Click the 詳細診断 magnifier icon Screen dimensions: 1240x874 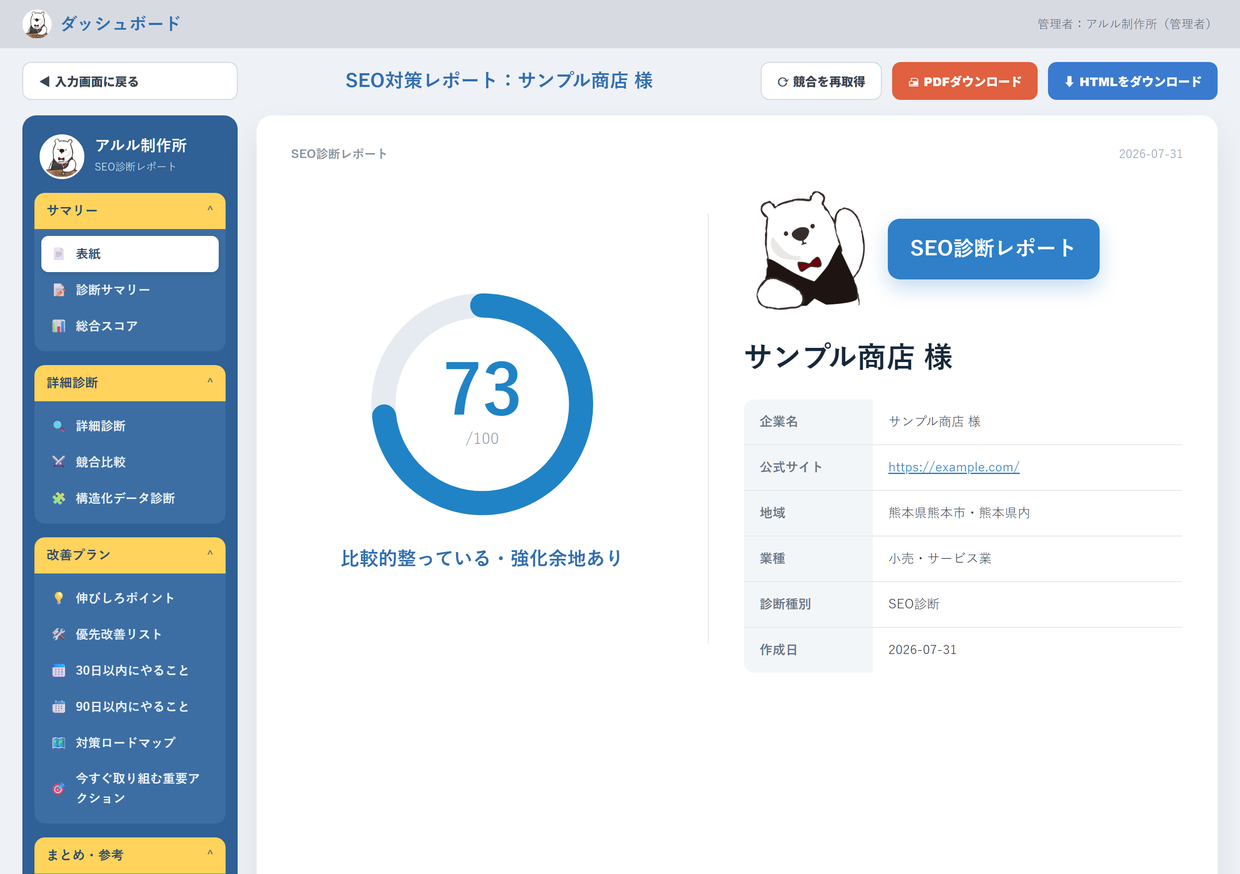click(59, 426)
